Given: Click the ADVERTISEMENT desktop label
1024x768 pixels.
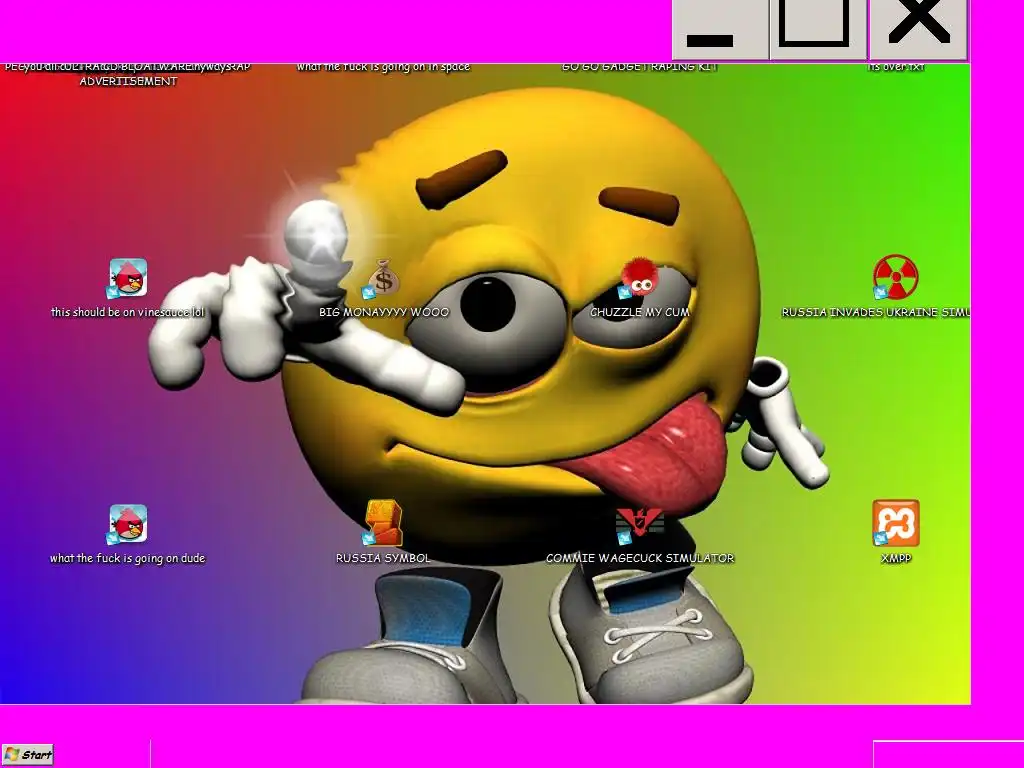Looking at the screenshot, I should (x=129, y=81).
